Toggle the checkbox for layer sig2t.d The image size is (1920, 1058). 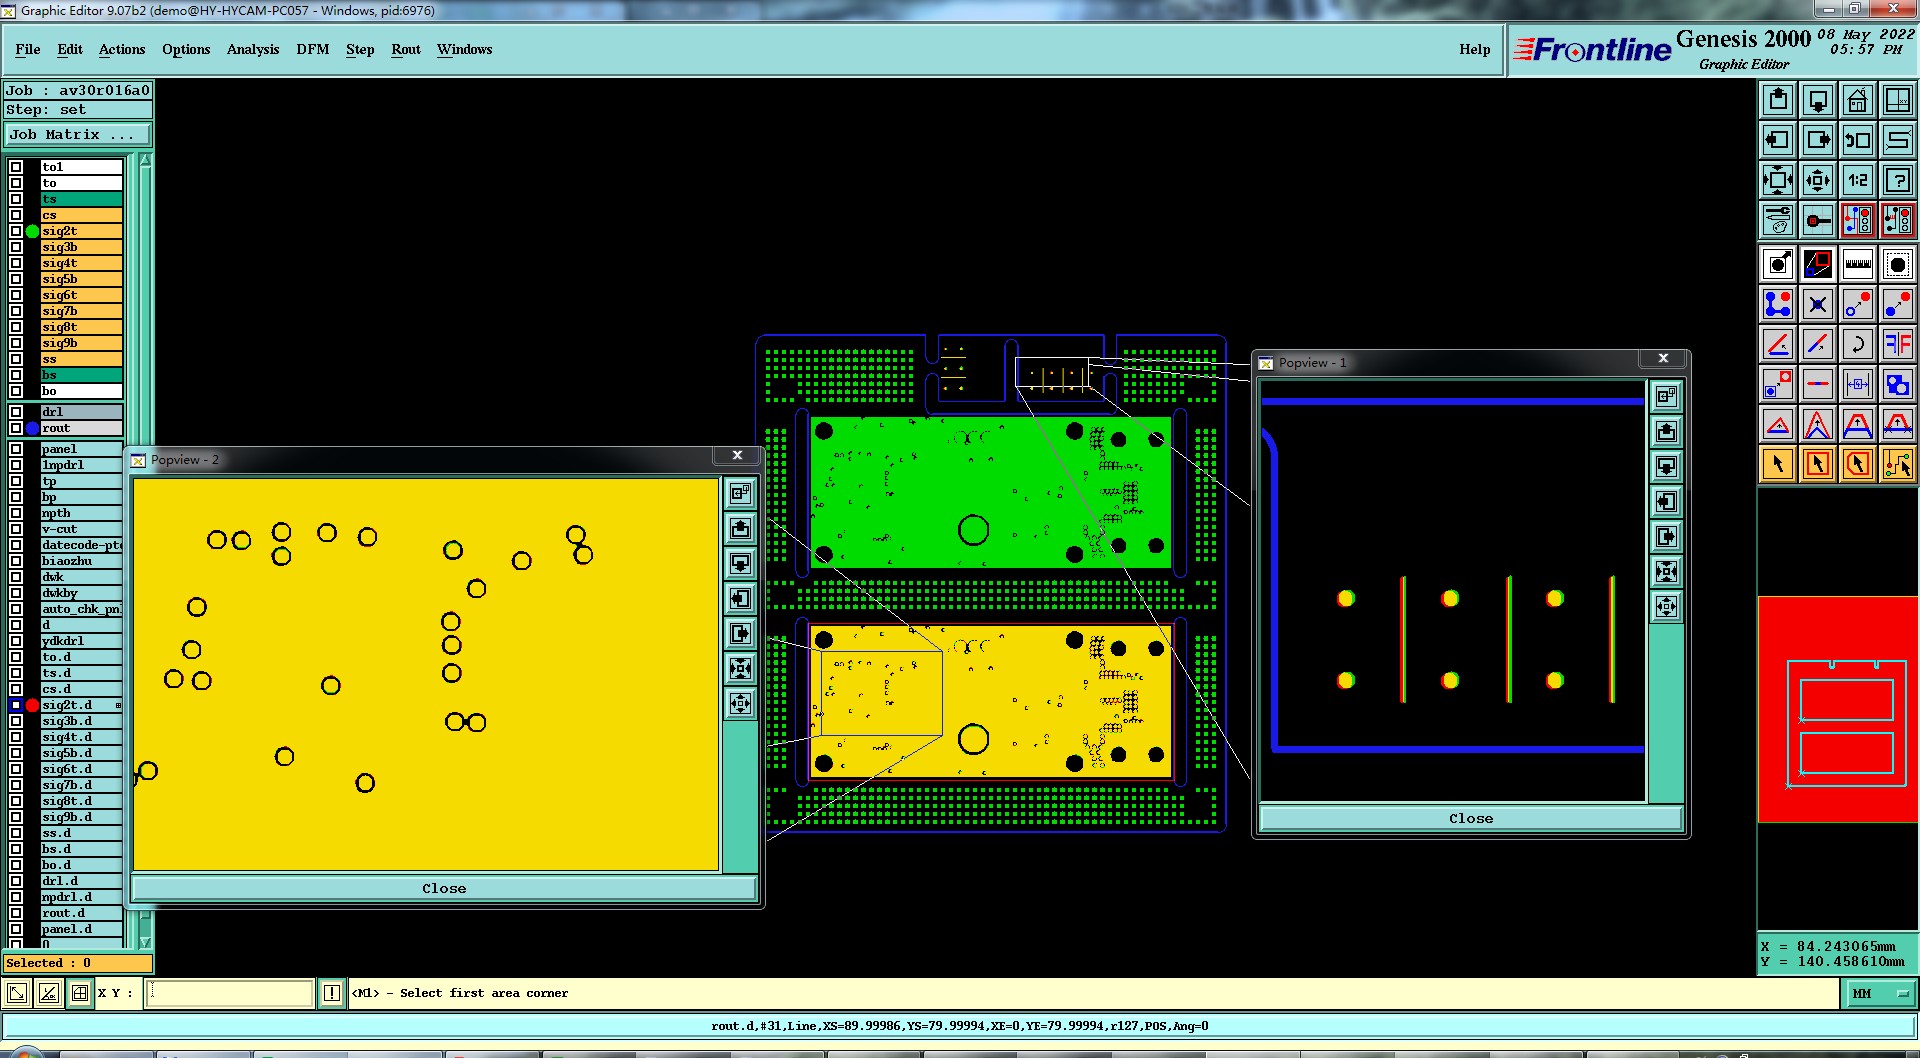tap(16, 705)
